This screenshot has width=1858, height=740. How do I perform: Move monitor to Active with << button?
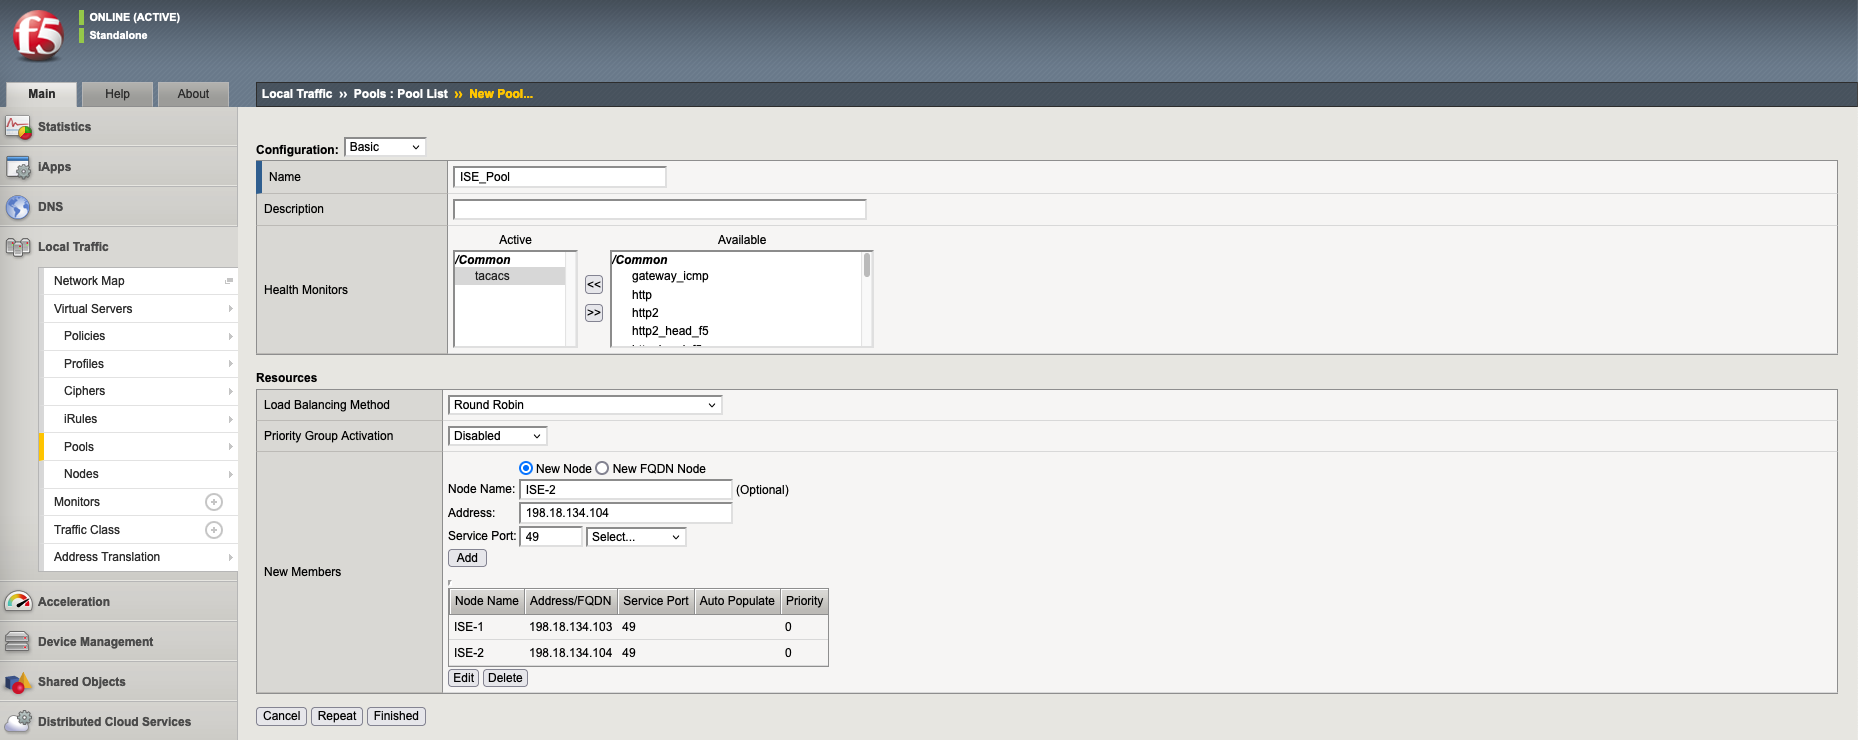tap(594, 285)
